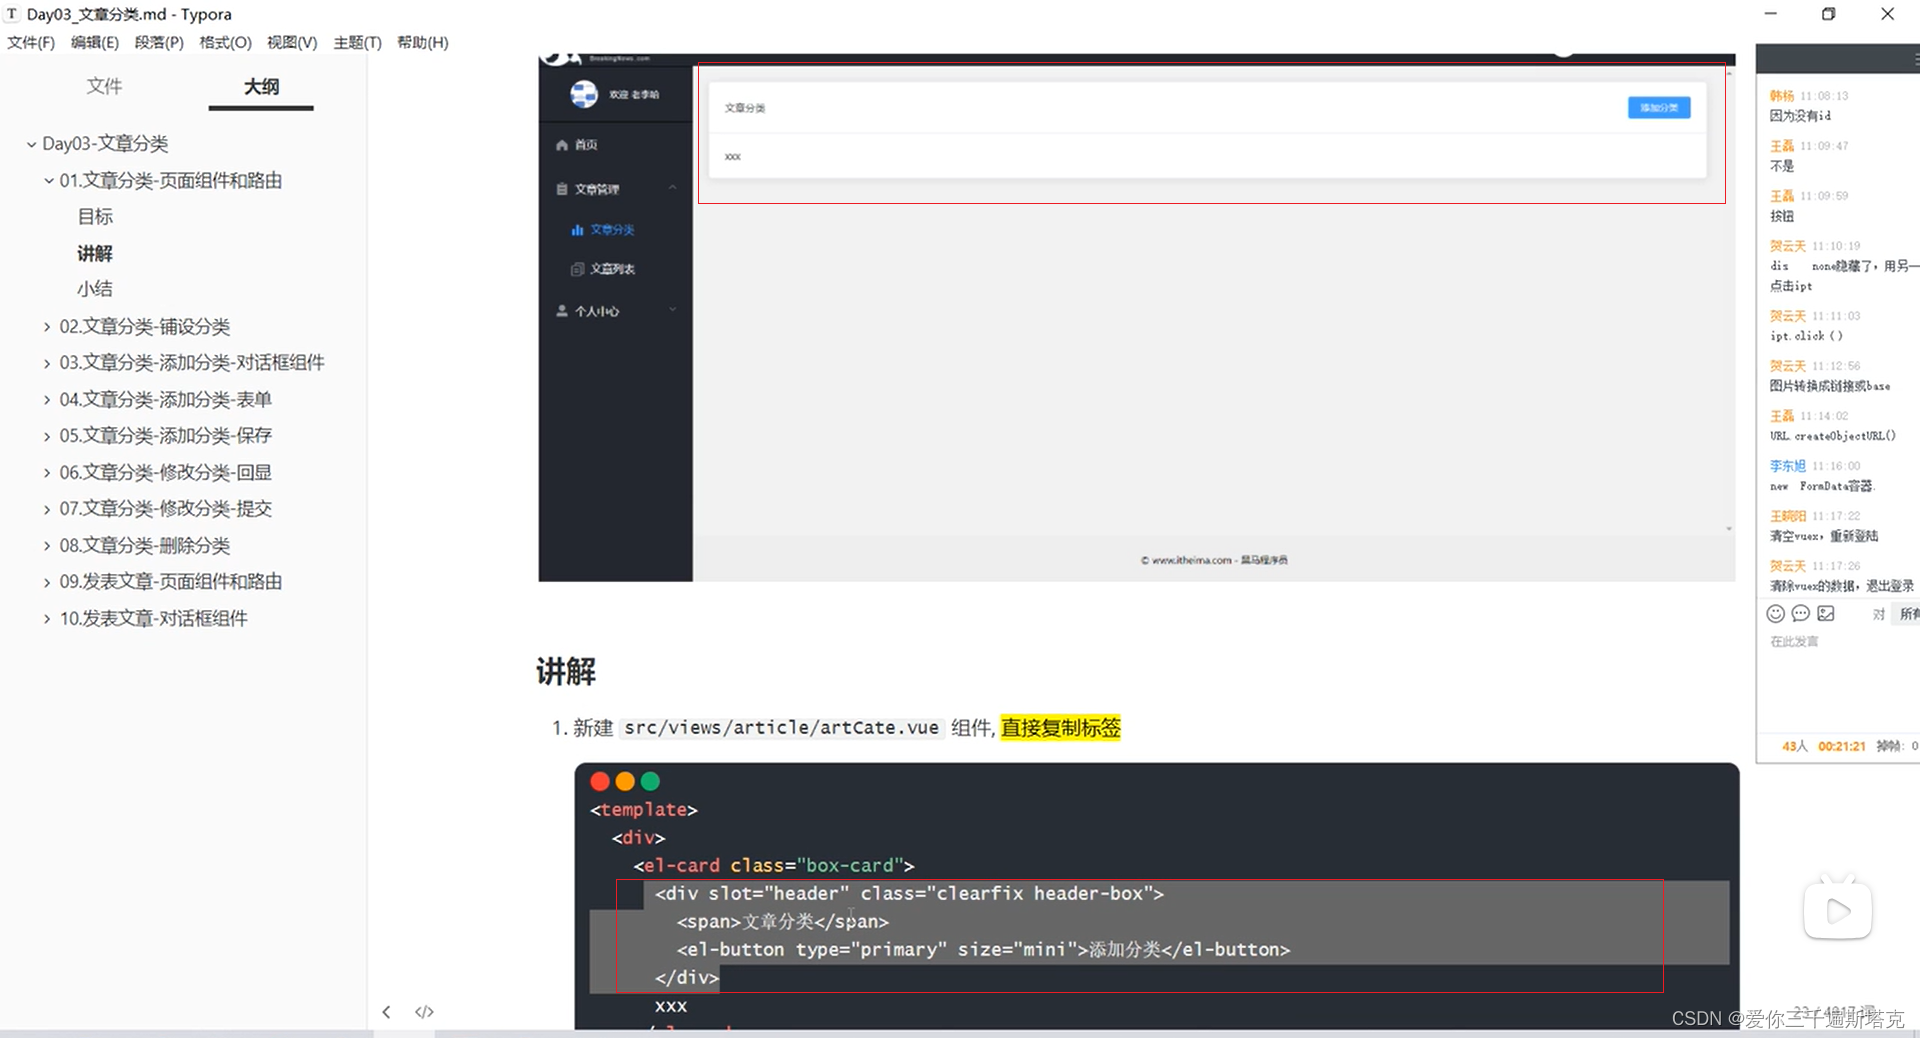Click blue 添加分类 button in screenshot
The image size is (1920, 1038).
tap(1659, 107)
